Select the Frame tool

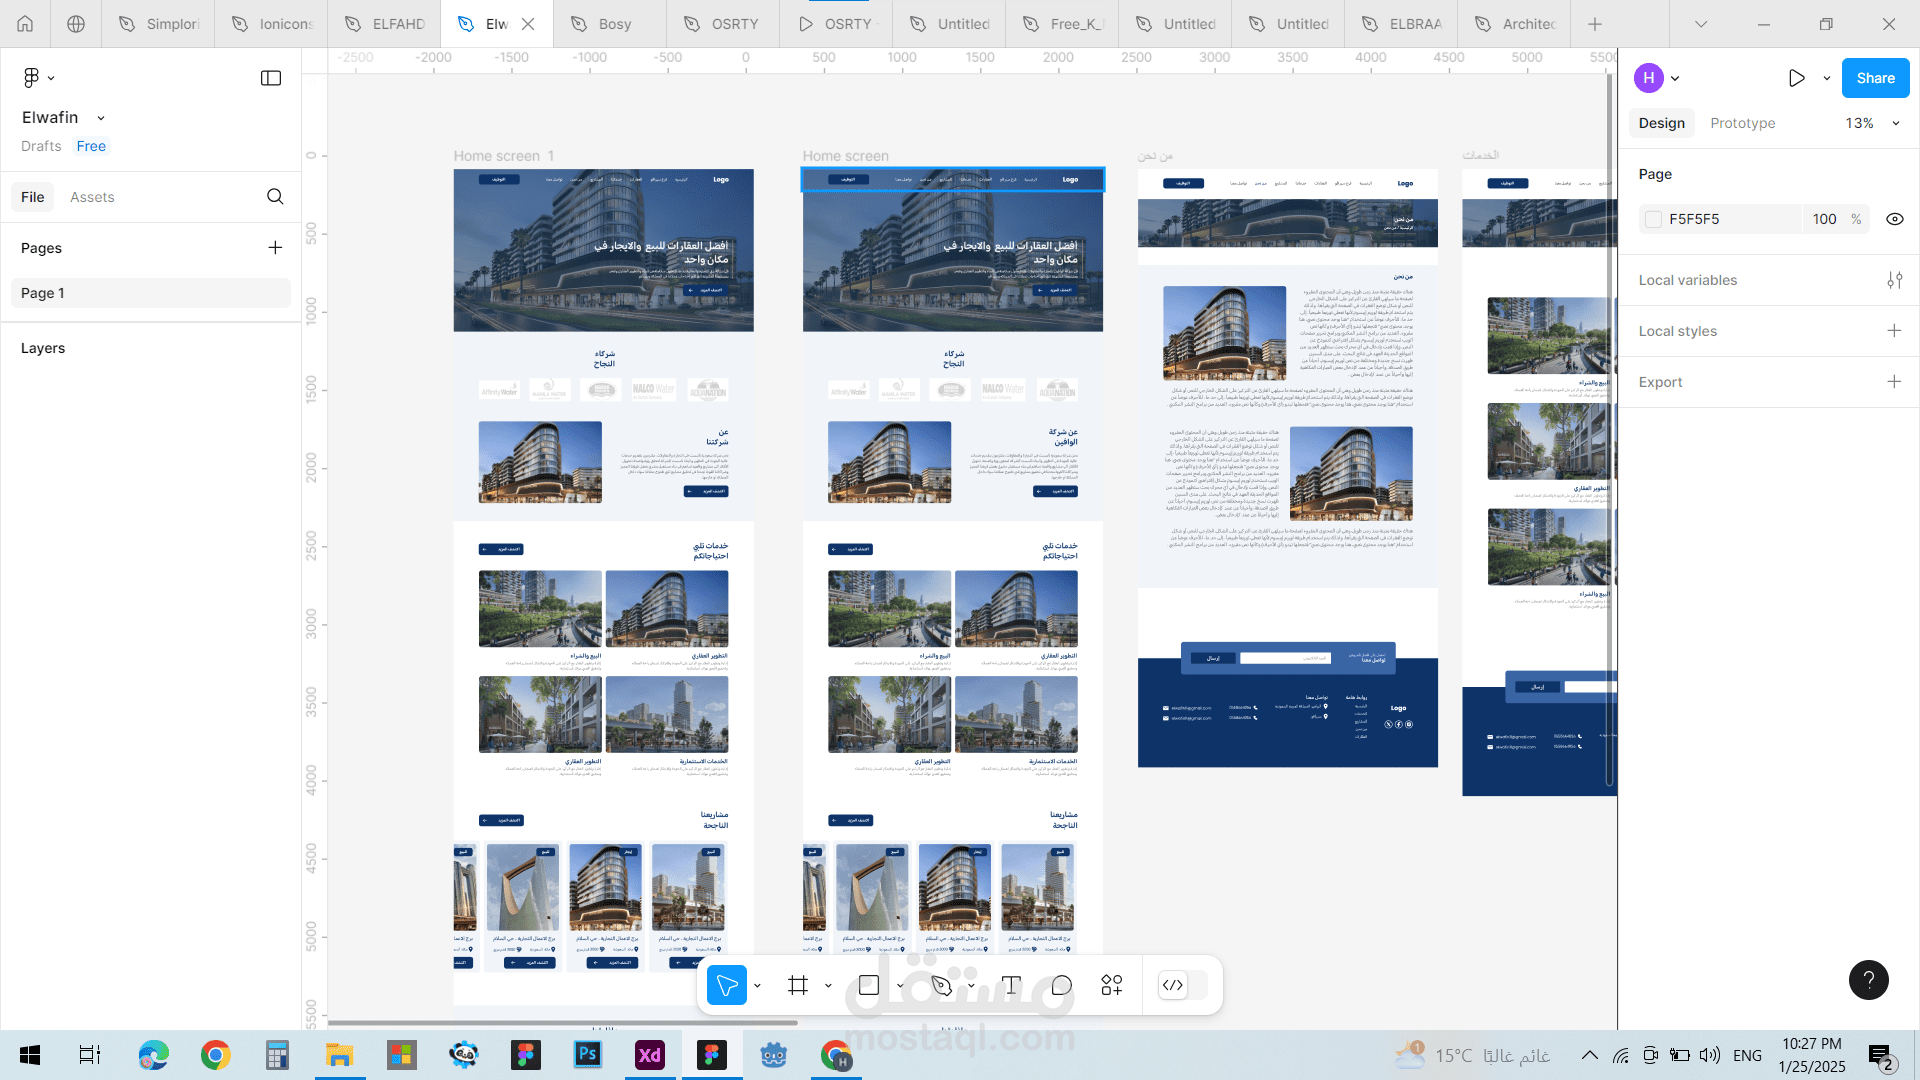click(798, 985)
